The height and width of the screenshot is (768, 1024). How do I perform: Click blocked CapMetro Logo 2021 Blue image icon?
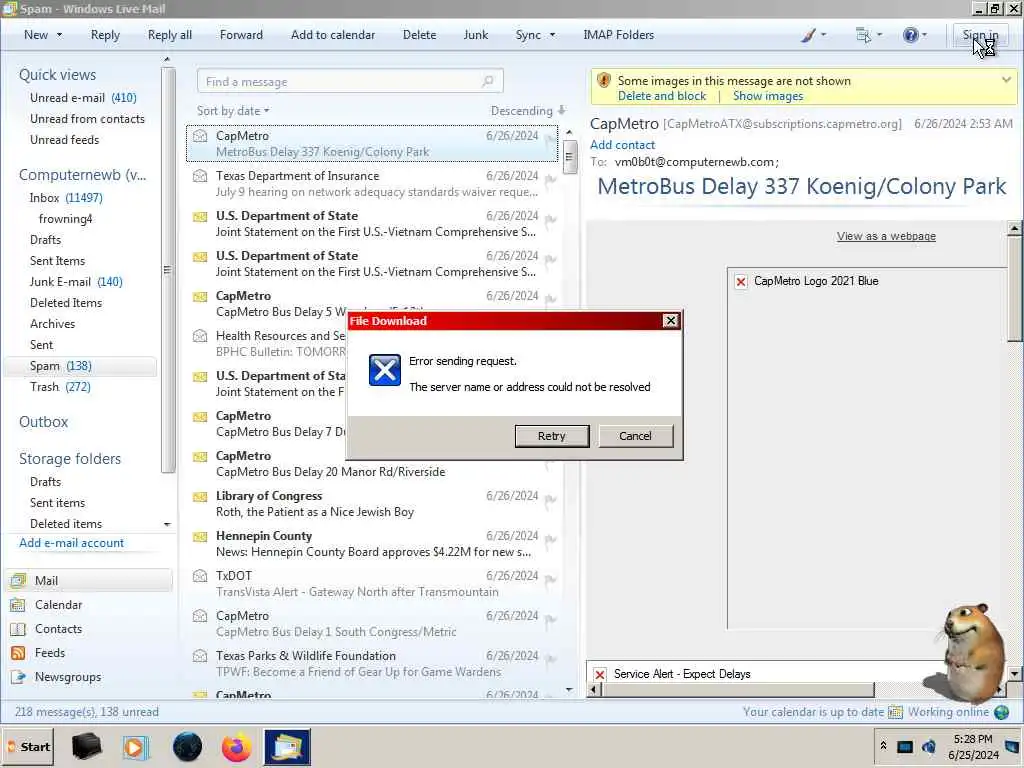tap(741, 281)
